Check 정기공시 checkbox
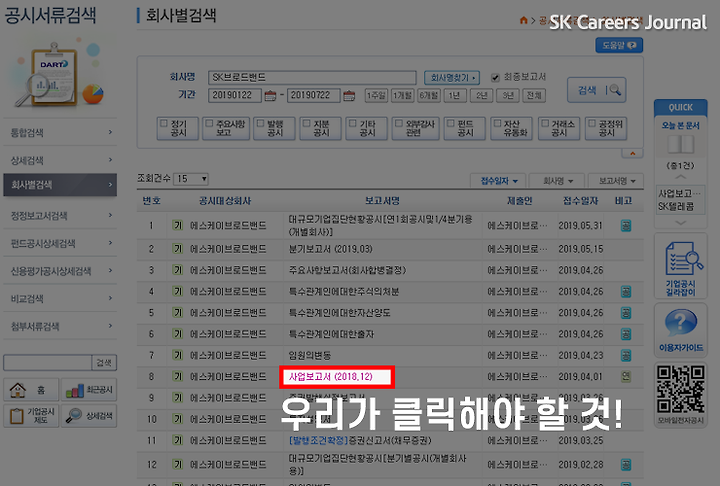 click(x=164, y=123)
